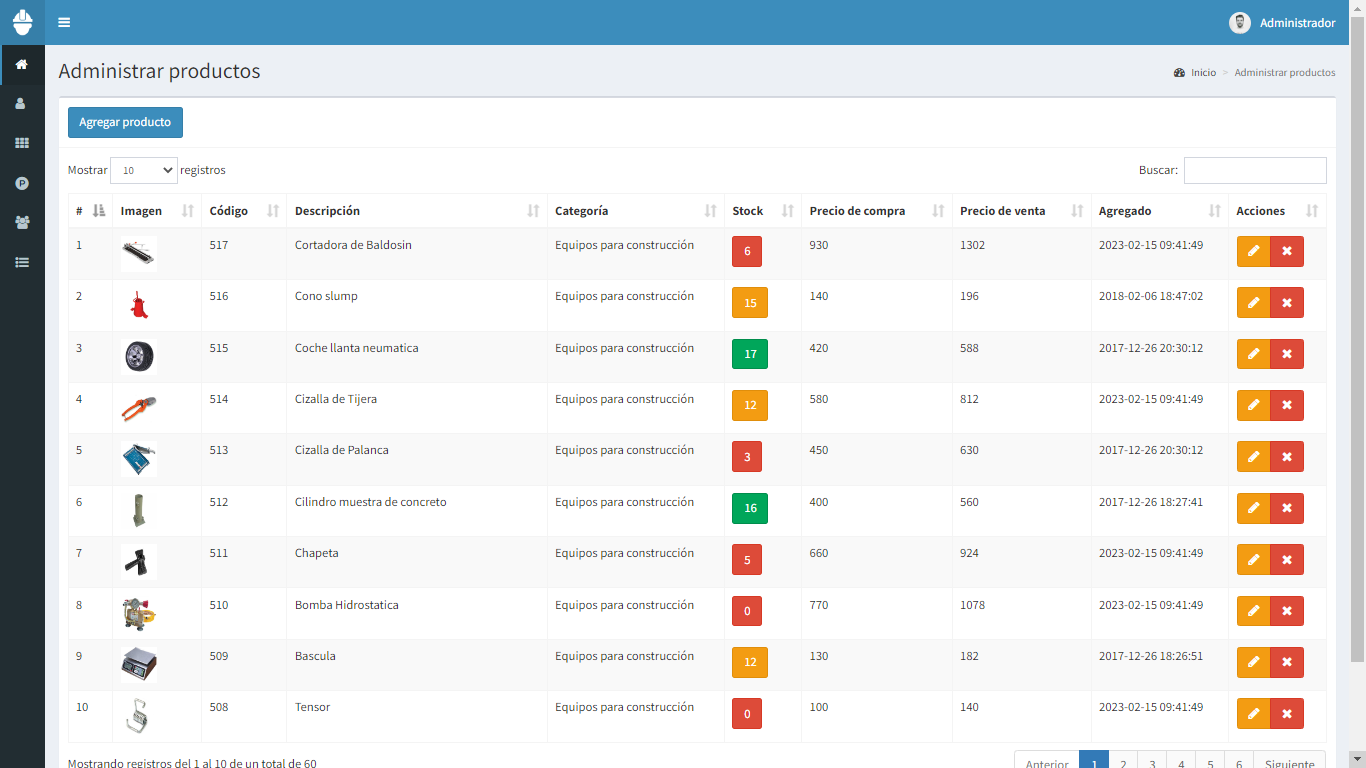Image resolution: width=1366 pixels, height=768 pixels.
Task: Click the product 'P' icon in sidebar
Action: (22, 183)
